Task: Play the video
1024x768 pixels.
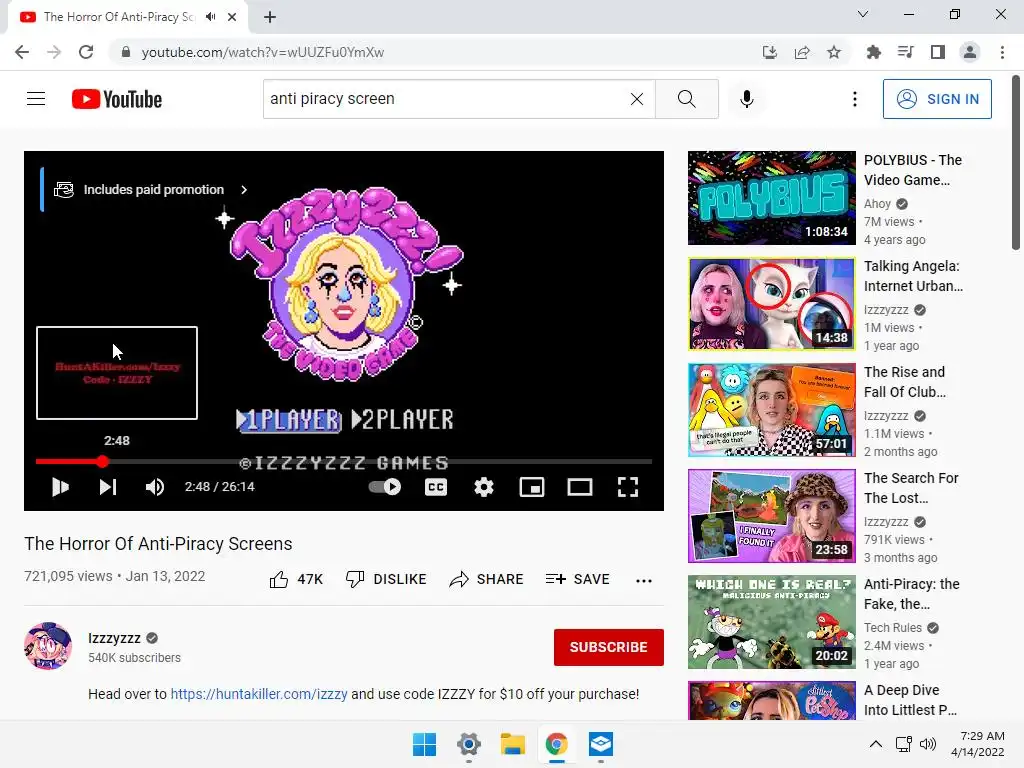Action: [x=60, y=487]
